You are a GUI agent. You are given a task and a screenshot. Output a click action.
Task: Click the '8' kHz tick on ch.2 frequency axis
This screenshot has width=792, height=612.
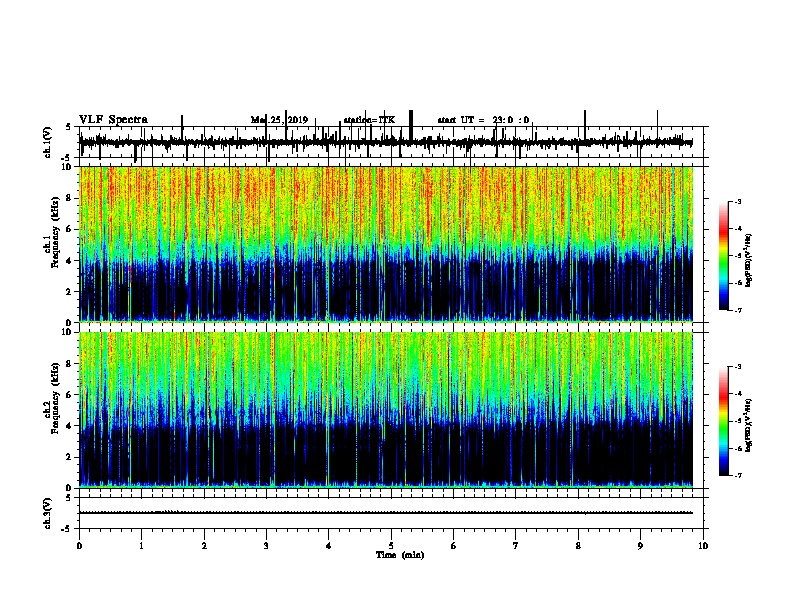[x=69, y=364]
